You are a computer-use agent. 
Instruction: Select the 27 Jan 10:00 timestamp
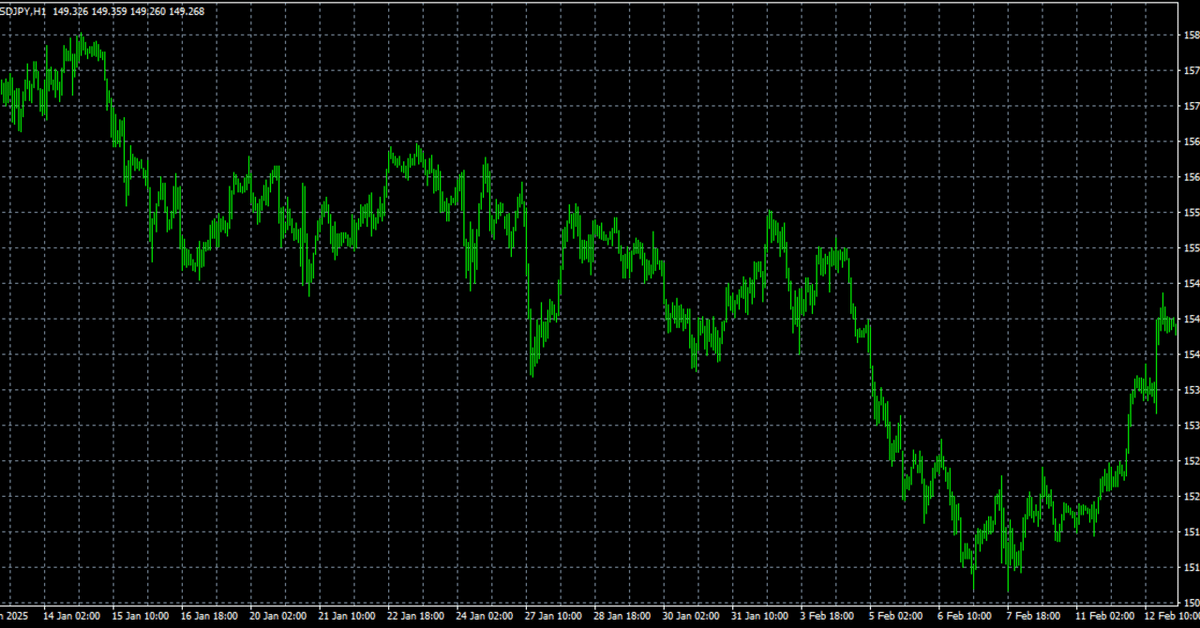coord(555,617)
